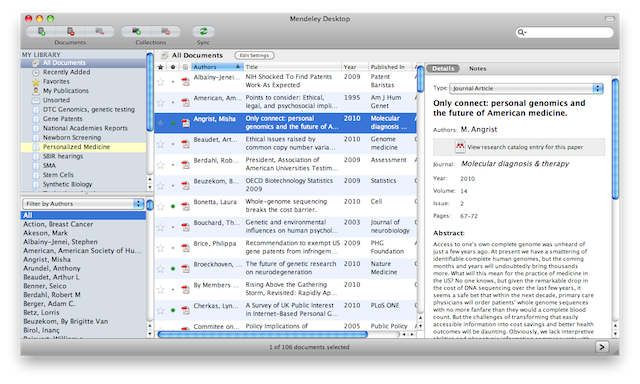Toggle favorite star for Brice, Philippa row
The image size is (640, 384).
point(160,248)
